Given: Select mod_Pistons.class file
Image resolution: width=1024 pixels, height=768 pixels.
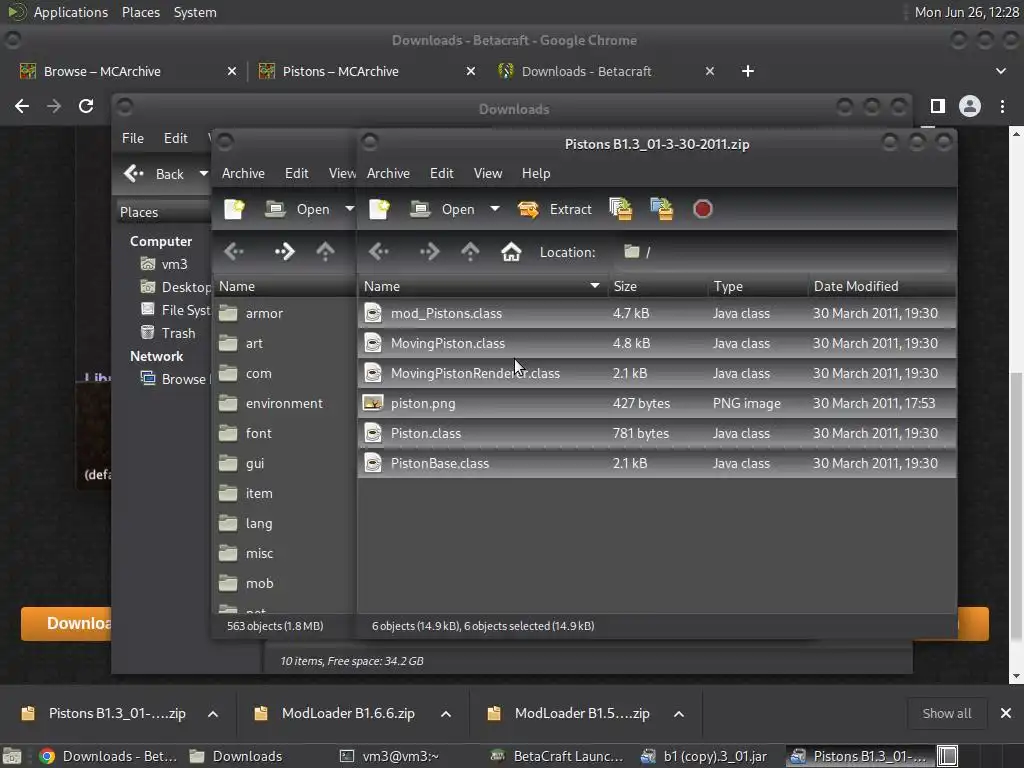Looking at the screenshot, I should [x=657, y=313].
